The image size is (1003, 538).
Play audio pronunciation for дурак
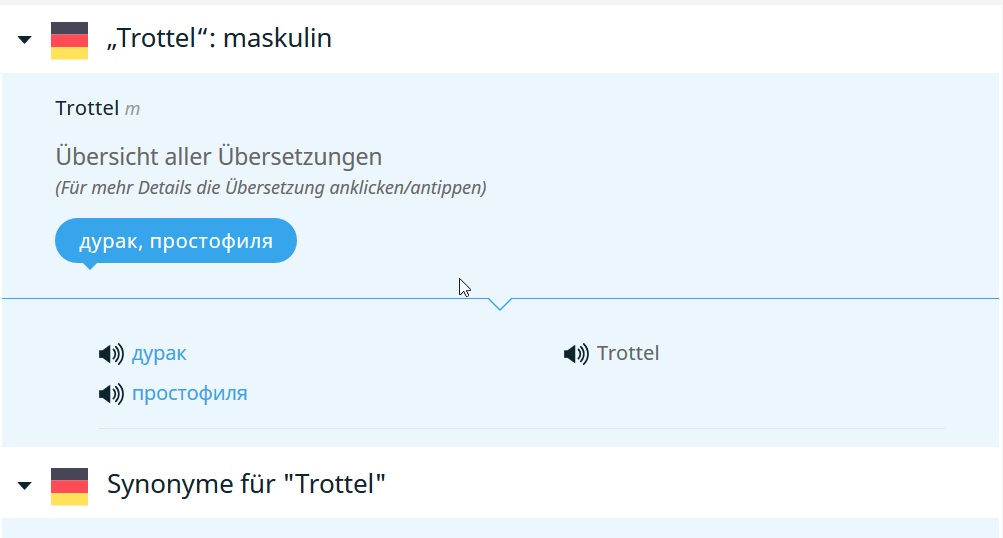[111, 353]
